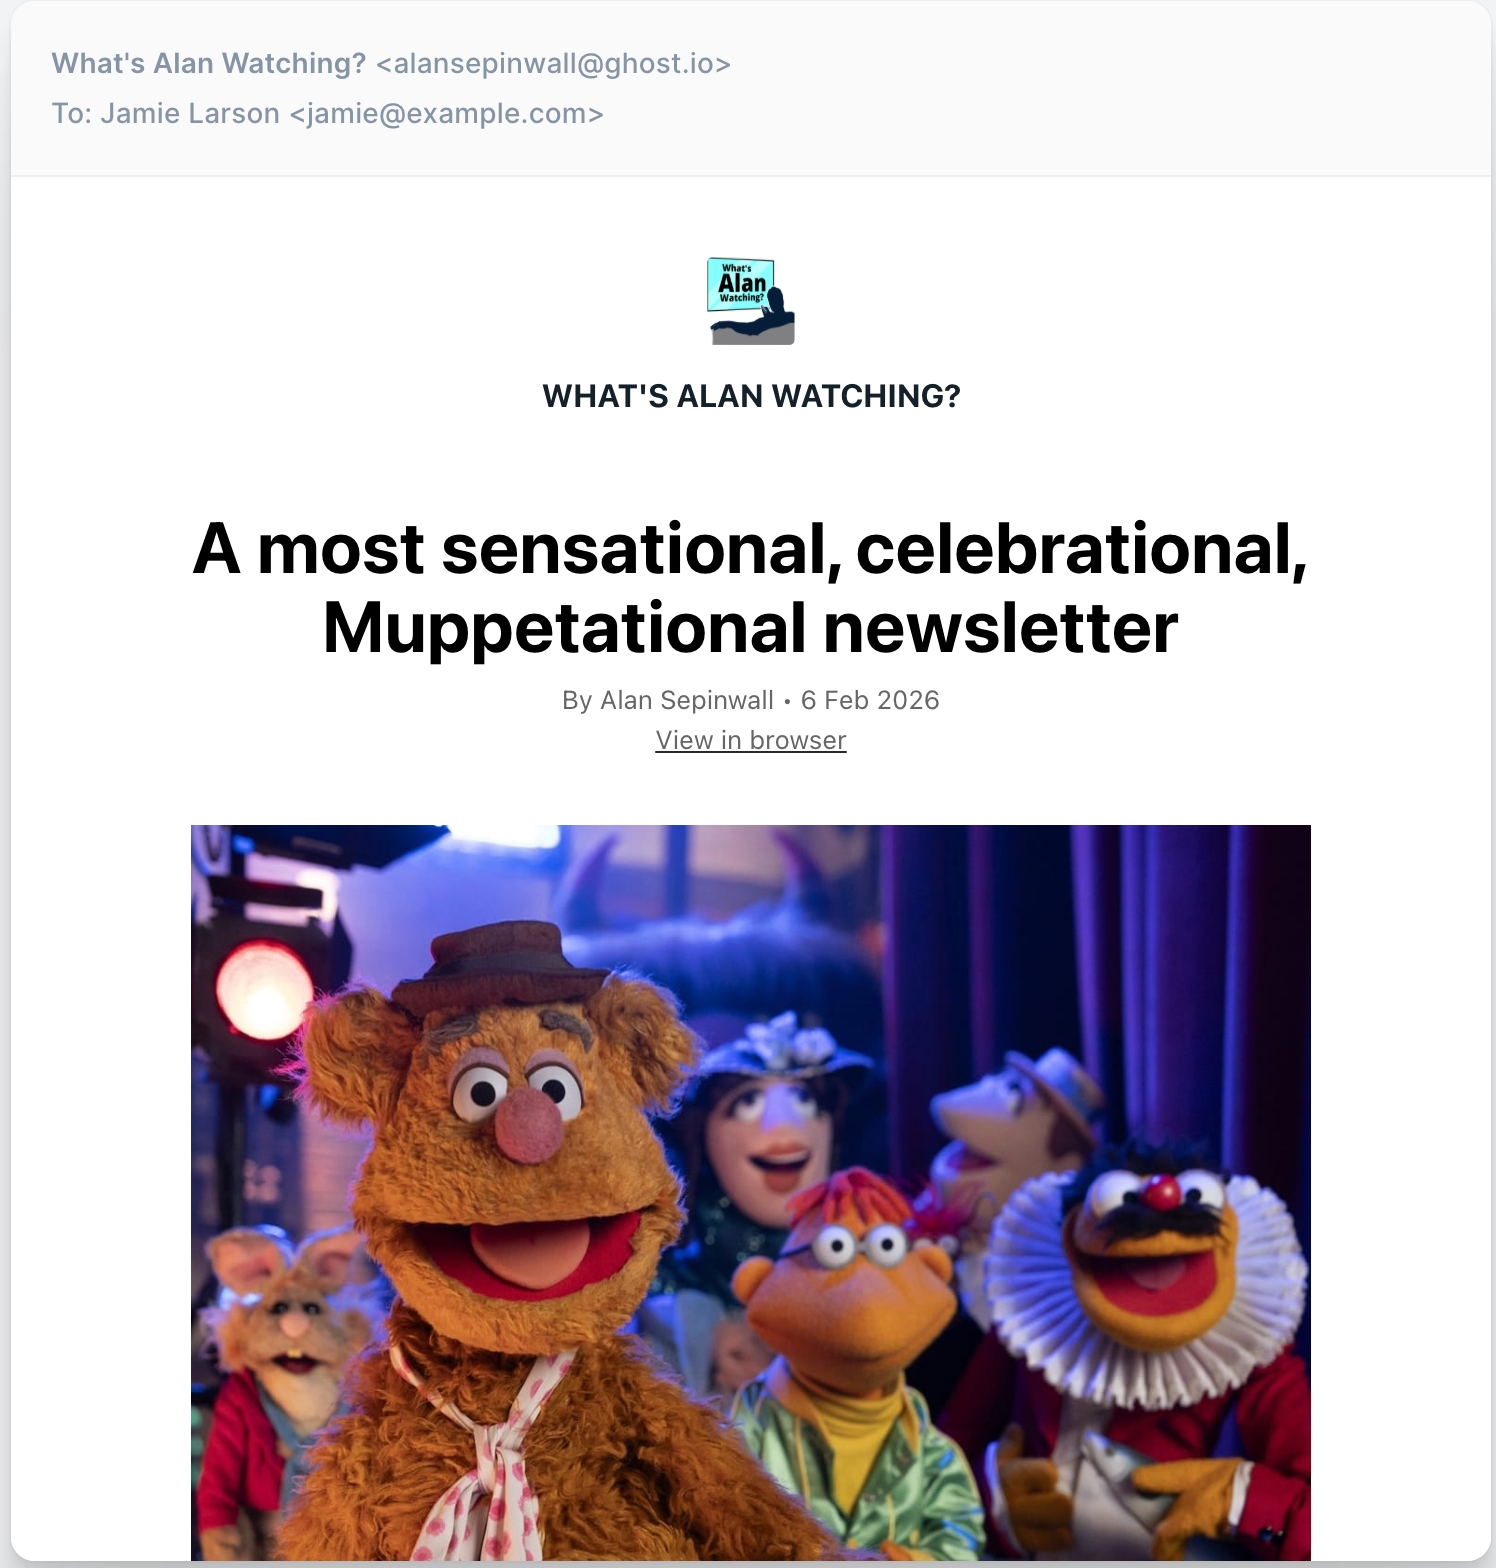Viewport: 1496px width, 1568px height.
Task: Click the sender name in the email header
Action: point(209,64)
